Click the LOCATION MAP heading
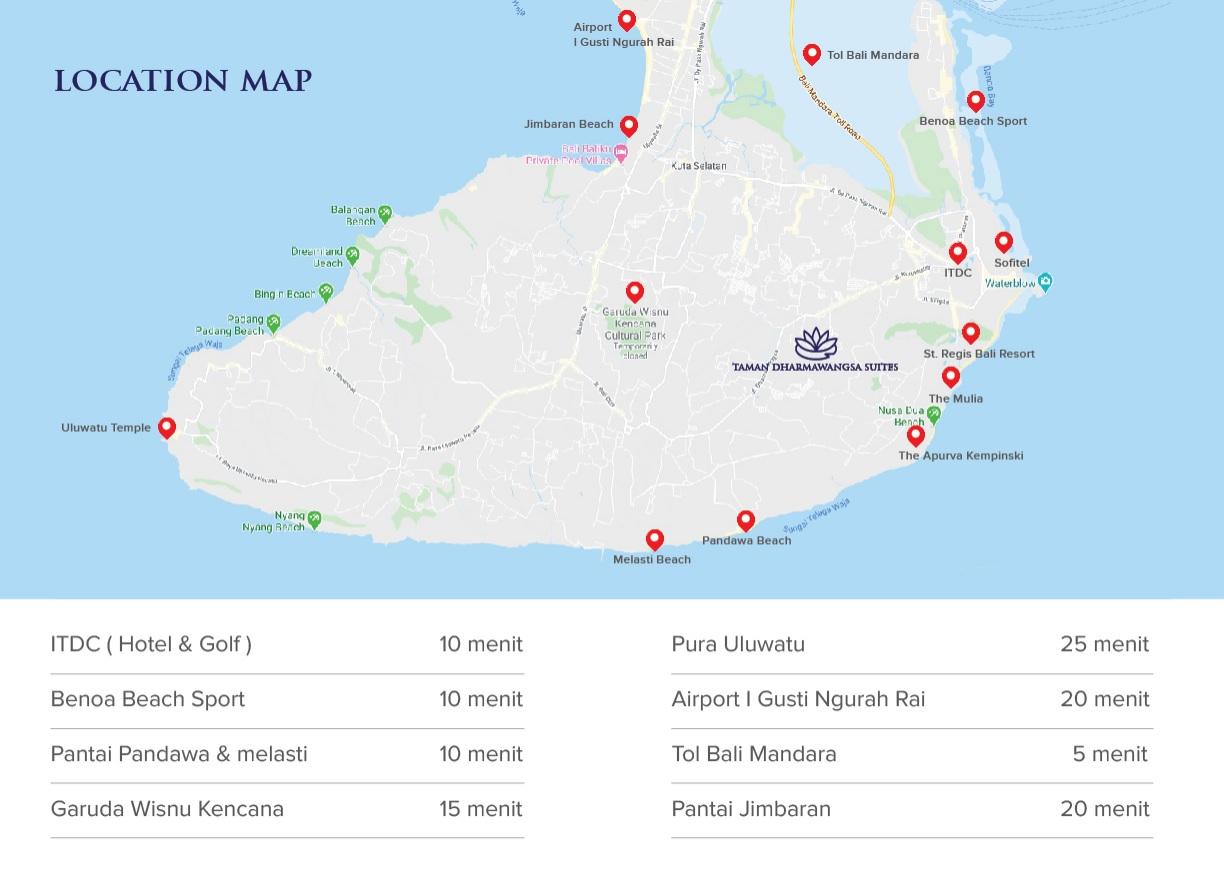The height and width of the screenshot is (870, 1224). tap(183, 81)
